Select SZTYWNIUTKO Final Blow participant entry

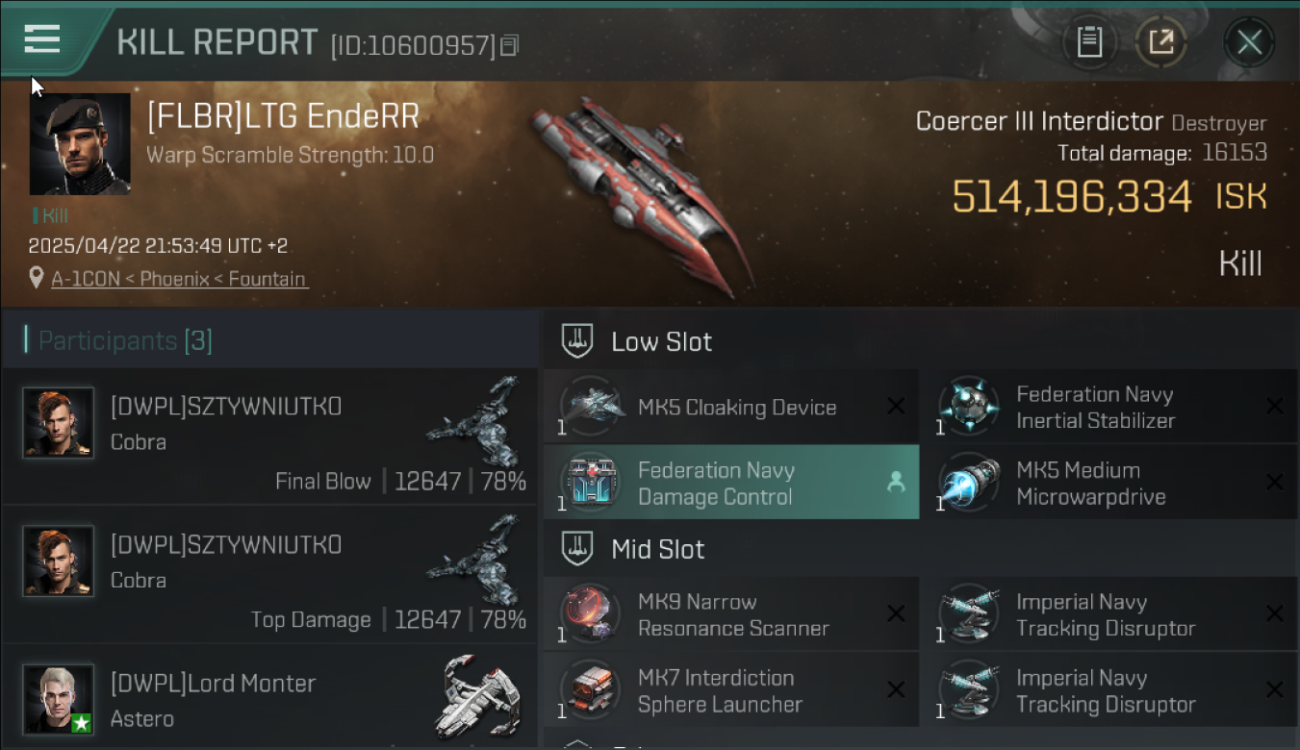coord(270,437)
